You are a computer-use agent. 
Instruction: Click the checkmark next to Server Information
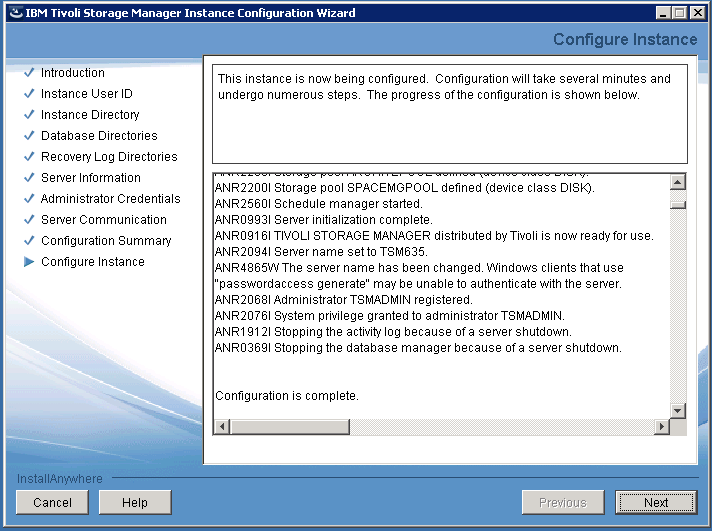(29, 177)
